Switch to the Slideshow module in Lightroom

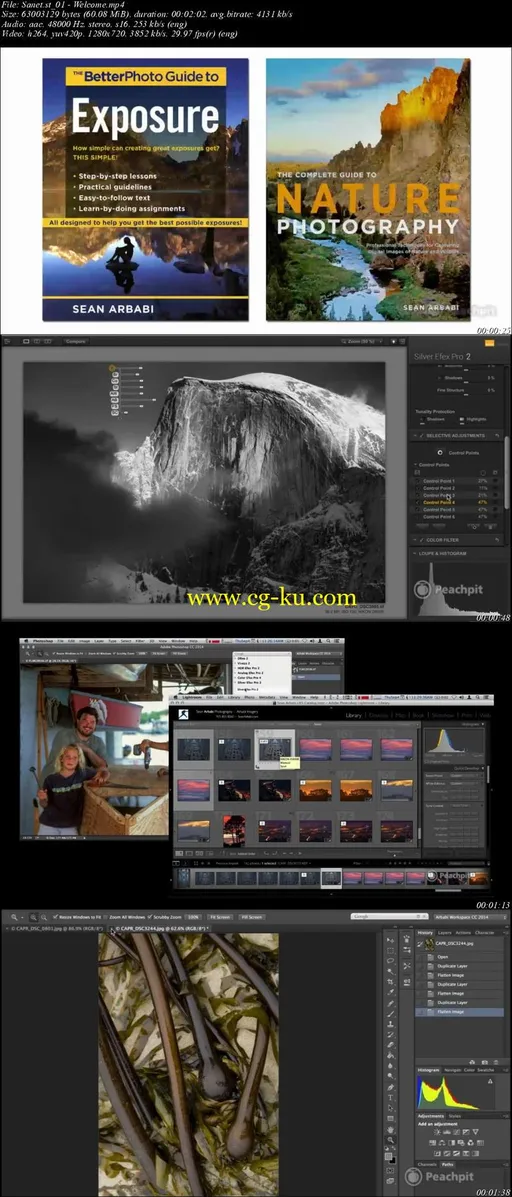[443, 715]
